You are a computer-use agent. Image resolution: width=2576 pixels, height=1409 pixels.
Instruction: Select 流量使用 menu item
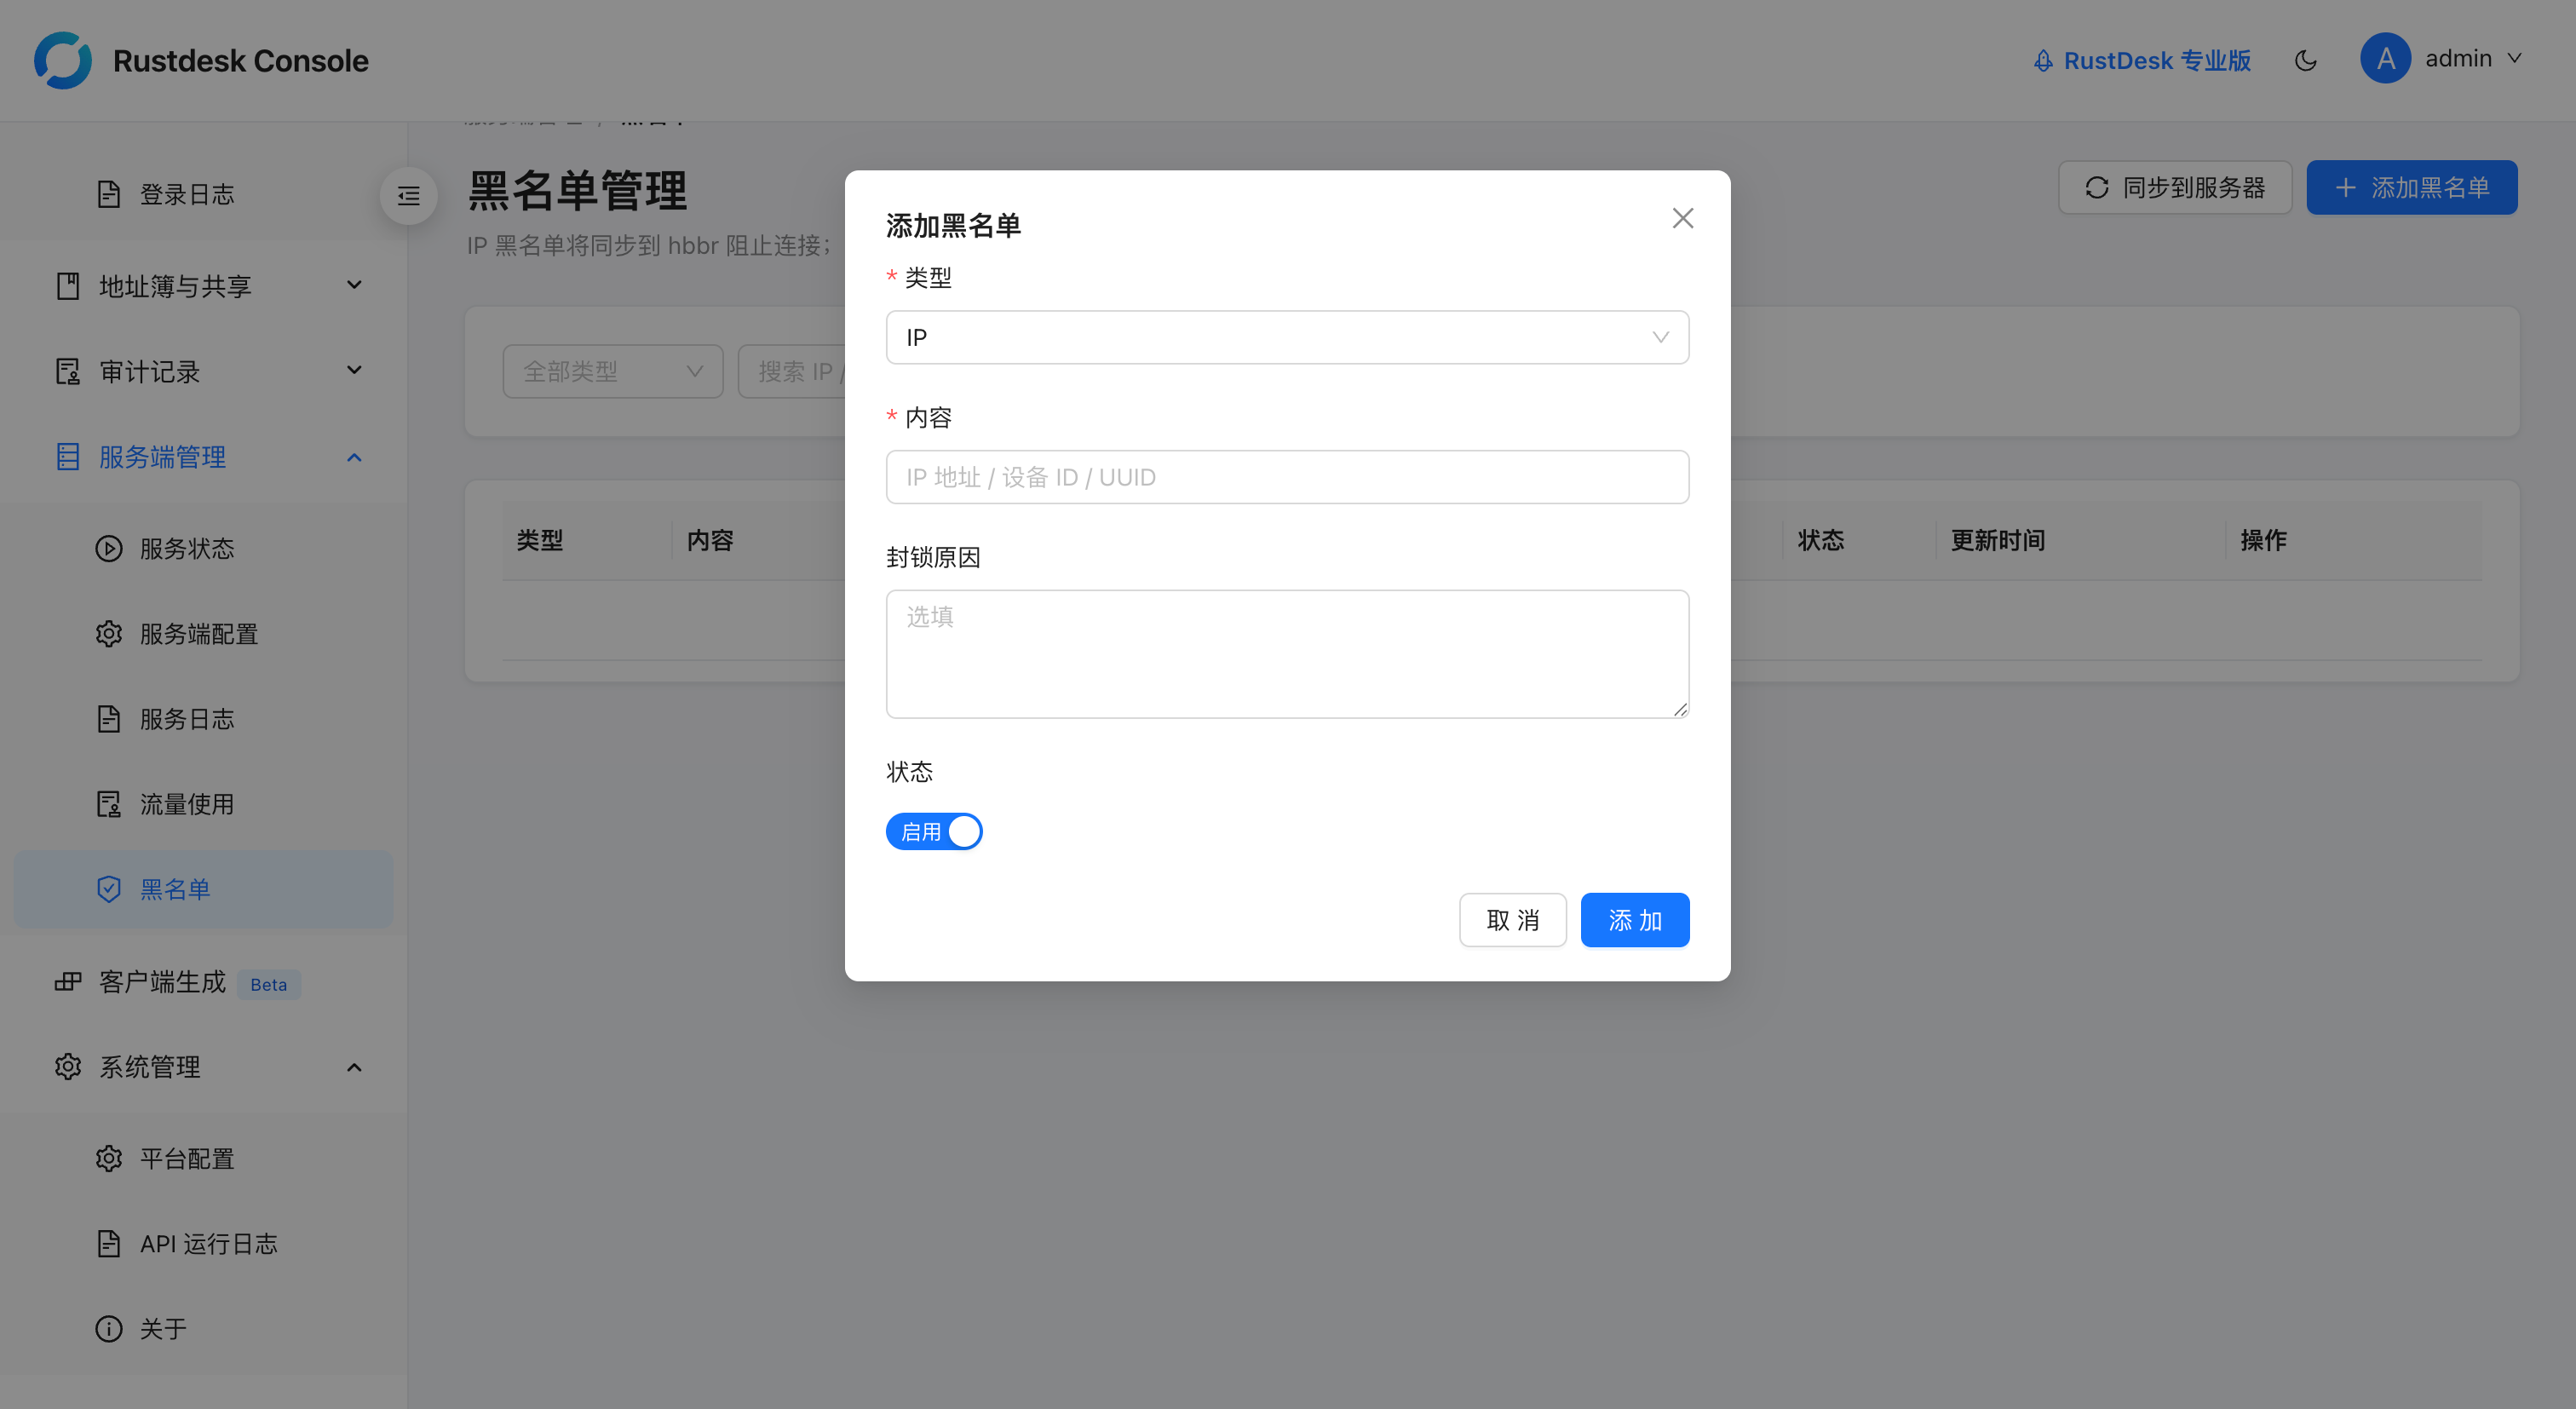pyautogui.click(x=203, y=804)
